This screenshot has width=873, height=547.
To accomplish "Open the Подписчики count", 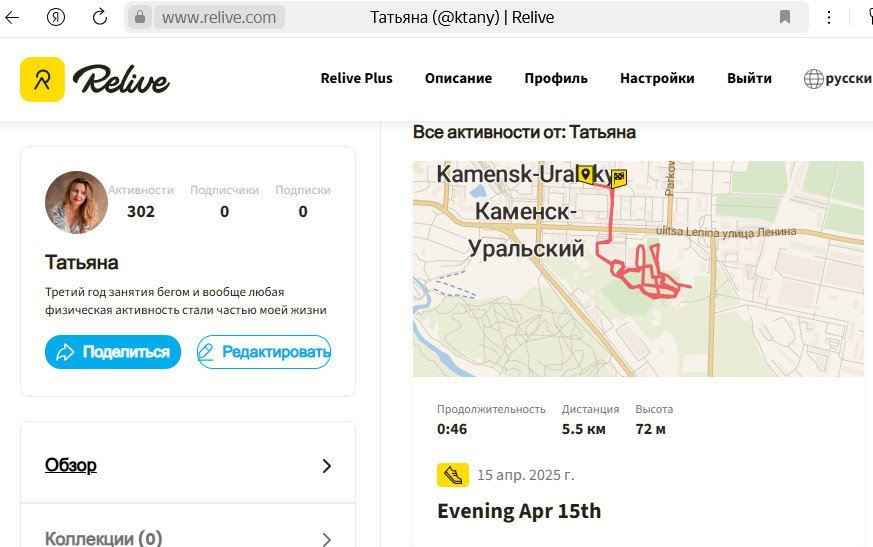I will tap(224, 212).
